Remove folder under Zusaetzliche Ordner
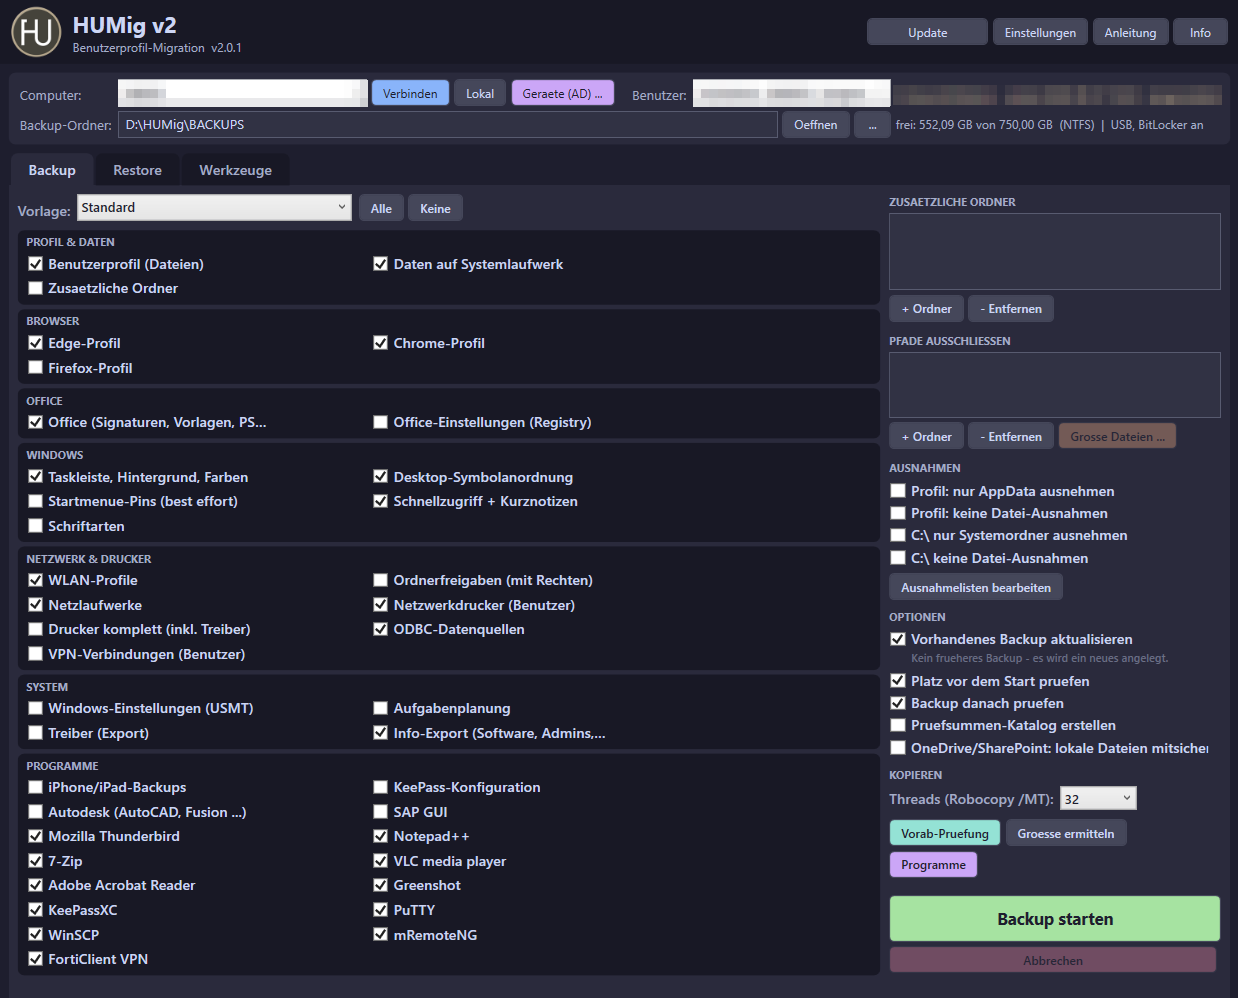This screenshot has width=1238, height=998. pyautogui.click(x=1011, y=309)
